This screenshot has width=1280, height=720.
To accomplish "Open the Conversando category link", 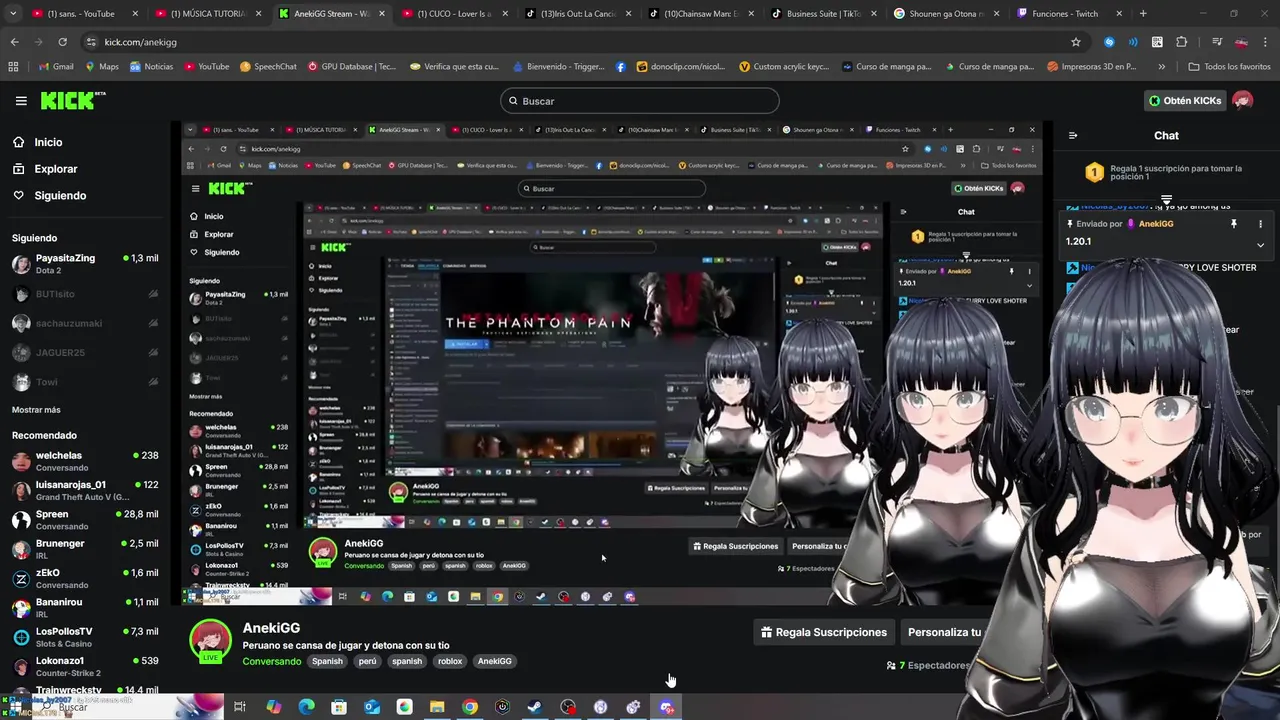I will (x=271, y=661).
